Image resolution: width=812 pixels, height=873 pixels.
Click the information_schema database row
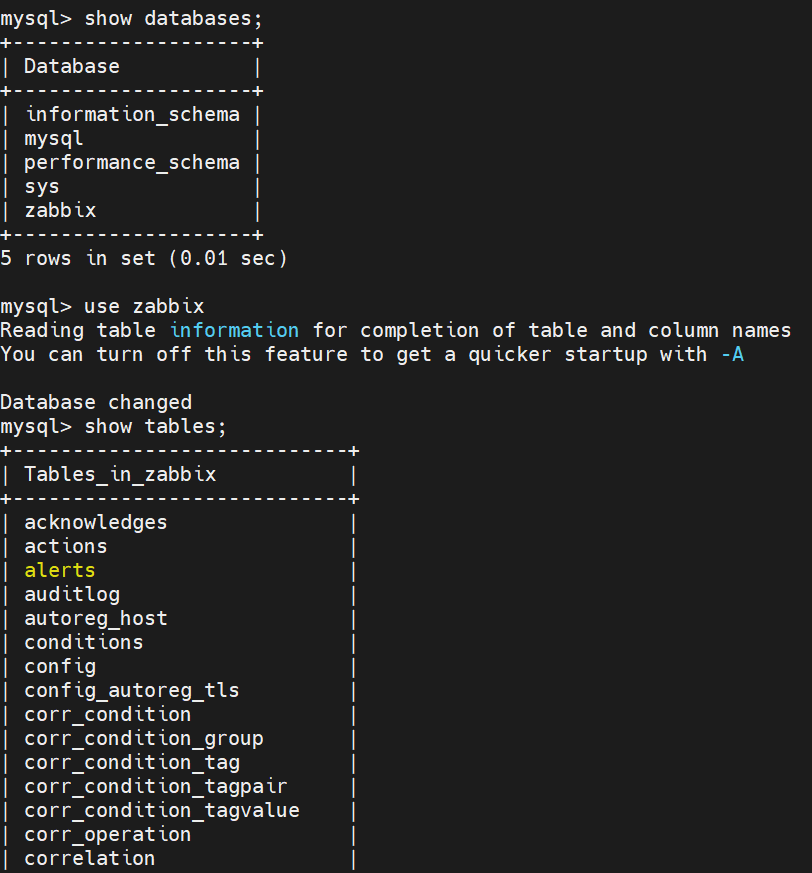tap(133, 115)
